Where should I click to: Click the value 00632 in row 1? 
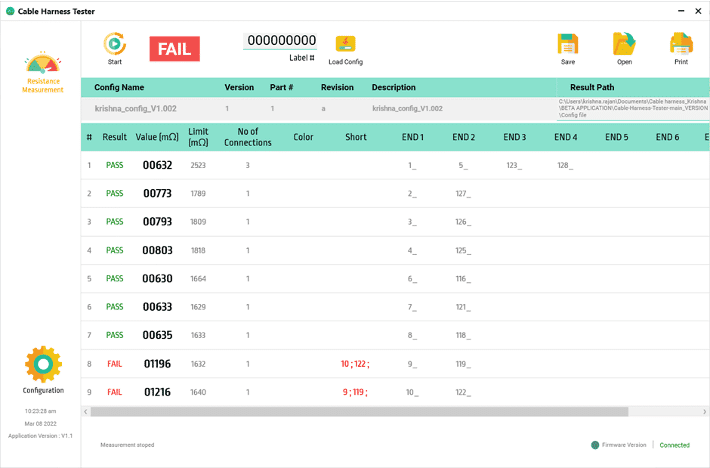[158, 165]
